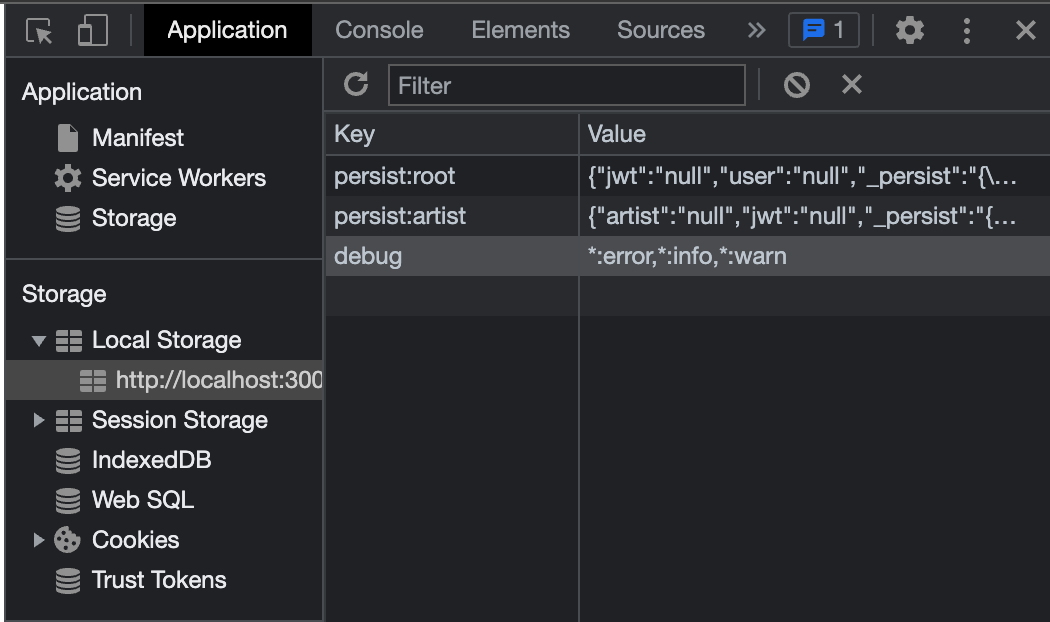Viewport: 1050px width, 622px height.
Task: Activate the inspect element picker icon
Action: point(39,31)
